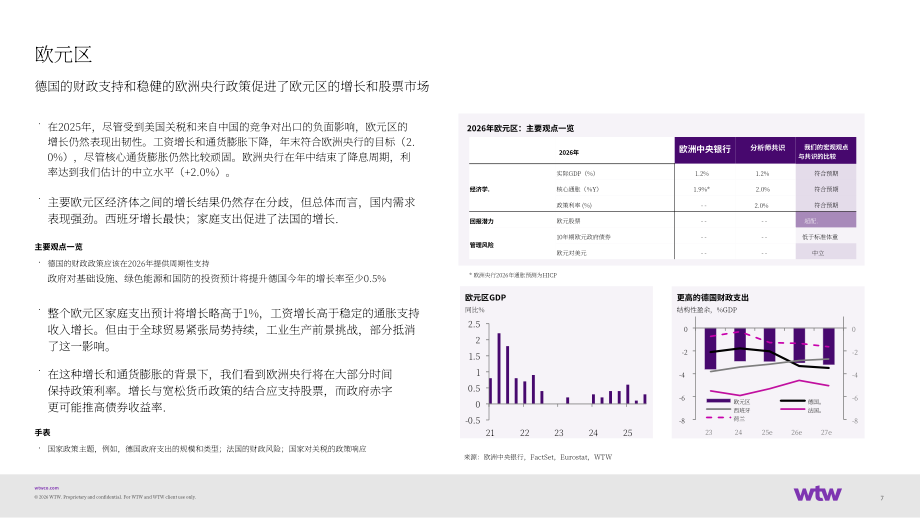Click the bullet beginning 主要欧元区经济体之间
Screen dimensions: 920x518
click(x=231, y=211)
